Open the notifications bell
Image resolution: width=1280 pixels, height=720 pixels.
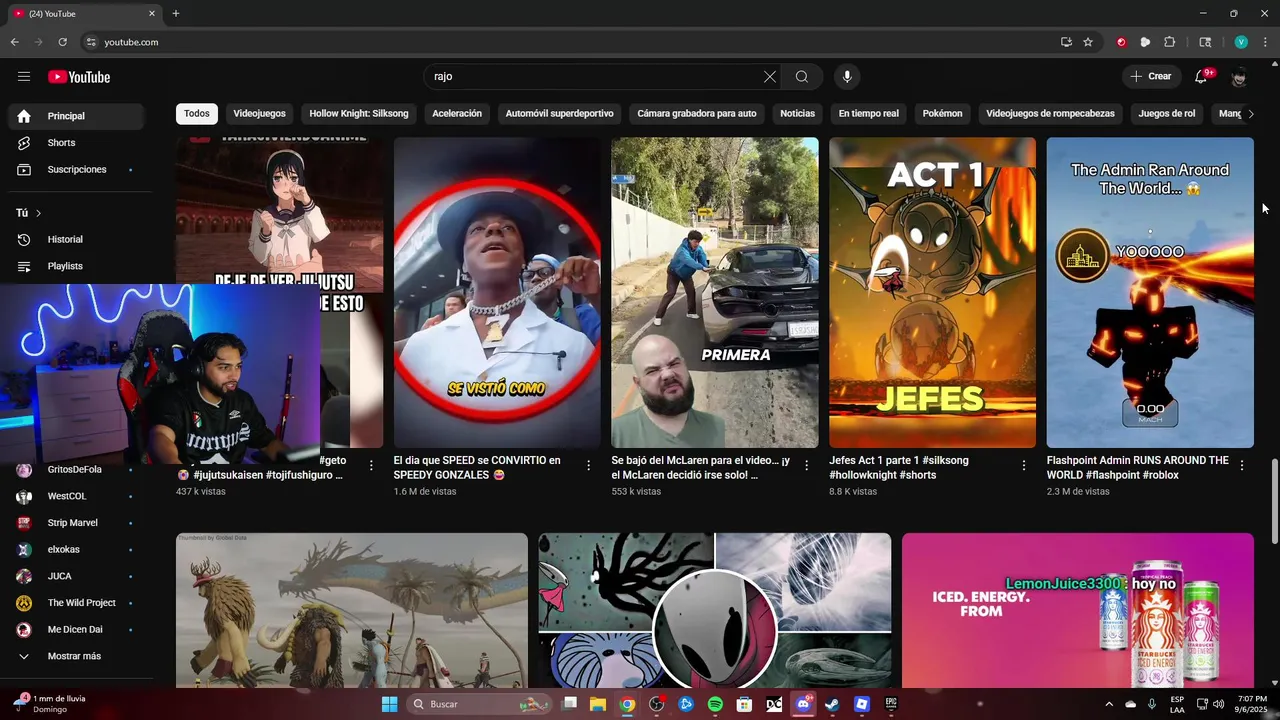coord(1202,77)
